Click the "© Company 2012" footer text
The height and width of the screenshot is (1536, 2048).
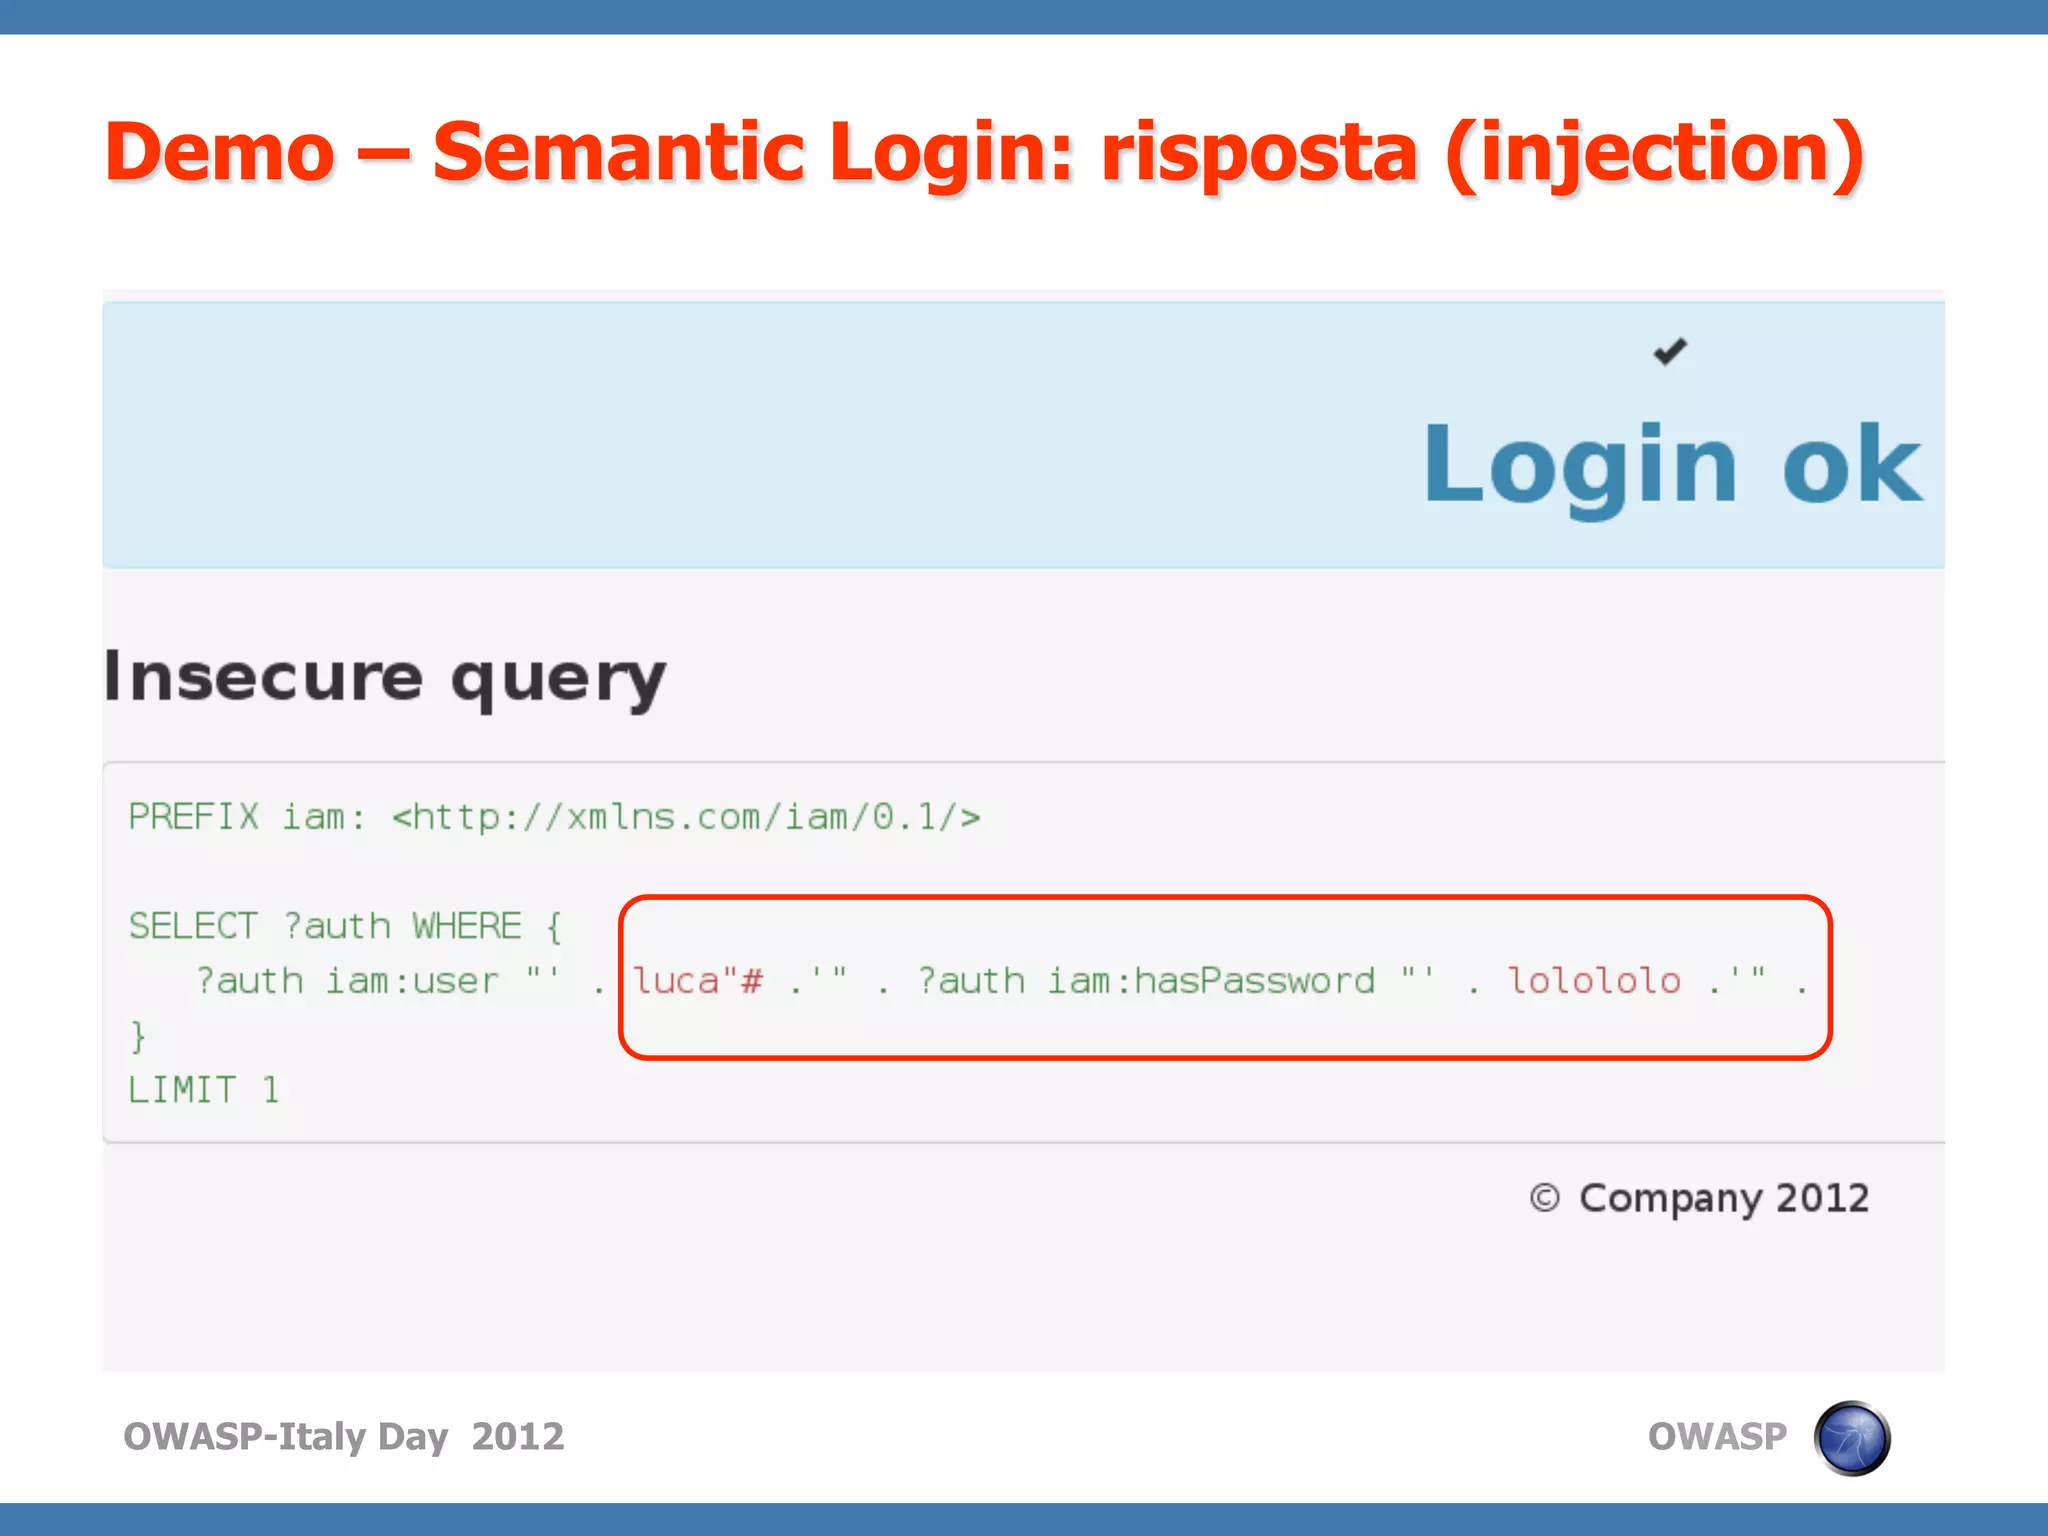tap(1699, 1198)
